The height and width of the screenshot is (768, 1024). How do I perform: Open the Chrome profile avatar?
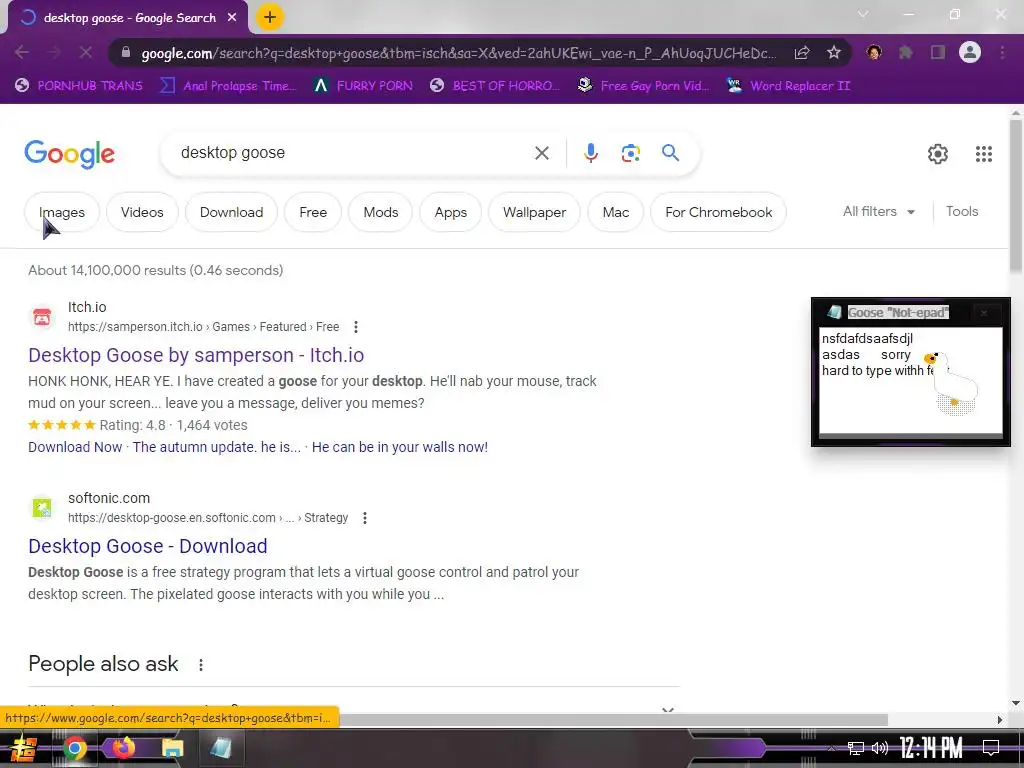pos(970,52)
